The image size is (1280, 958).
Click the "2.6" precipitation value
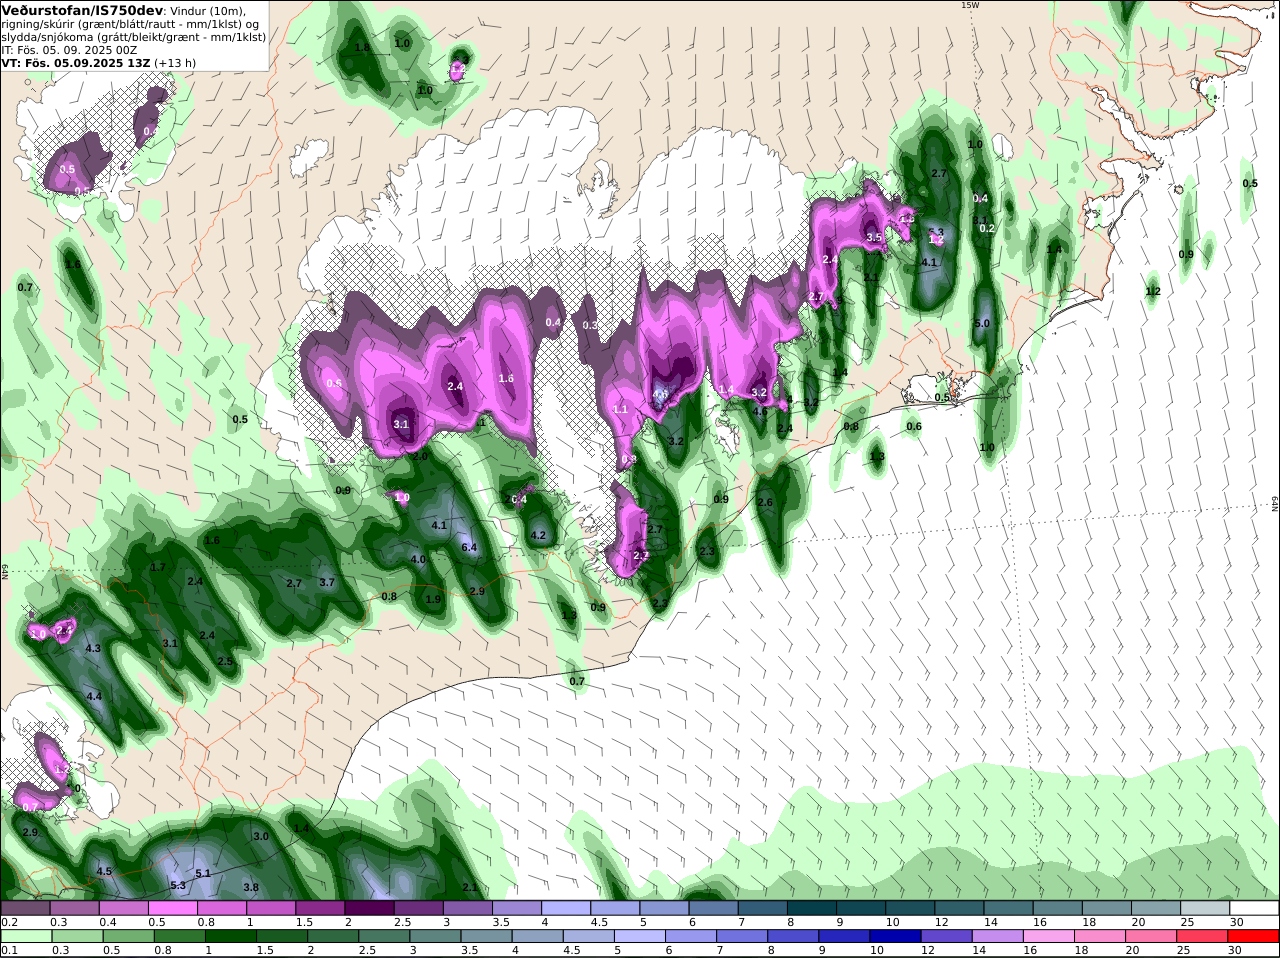(766, 503)
